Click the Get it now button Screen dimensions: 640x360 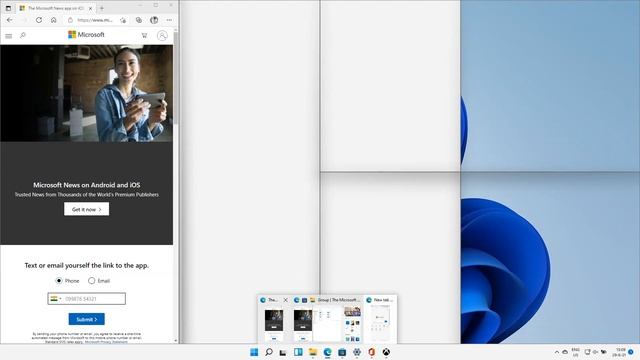(87, 209)
